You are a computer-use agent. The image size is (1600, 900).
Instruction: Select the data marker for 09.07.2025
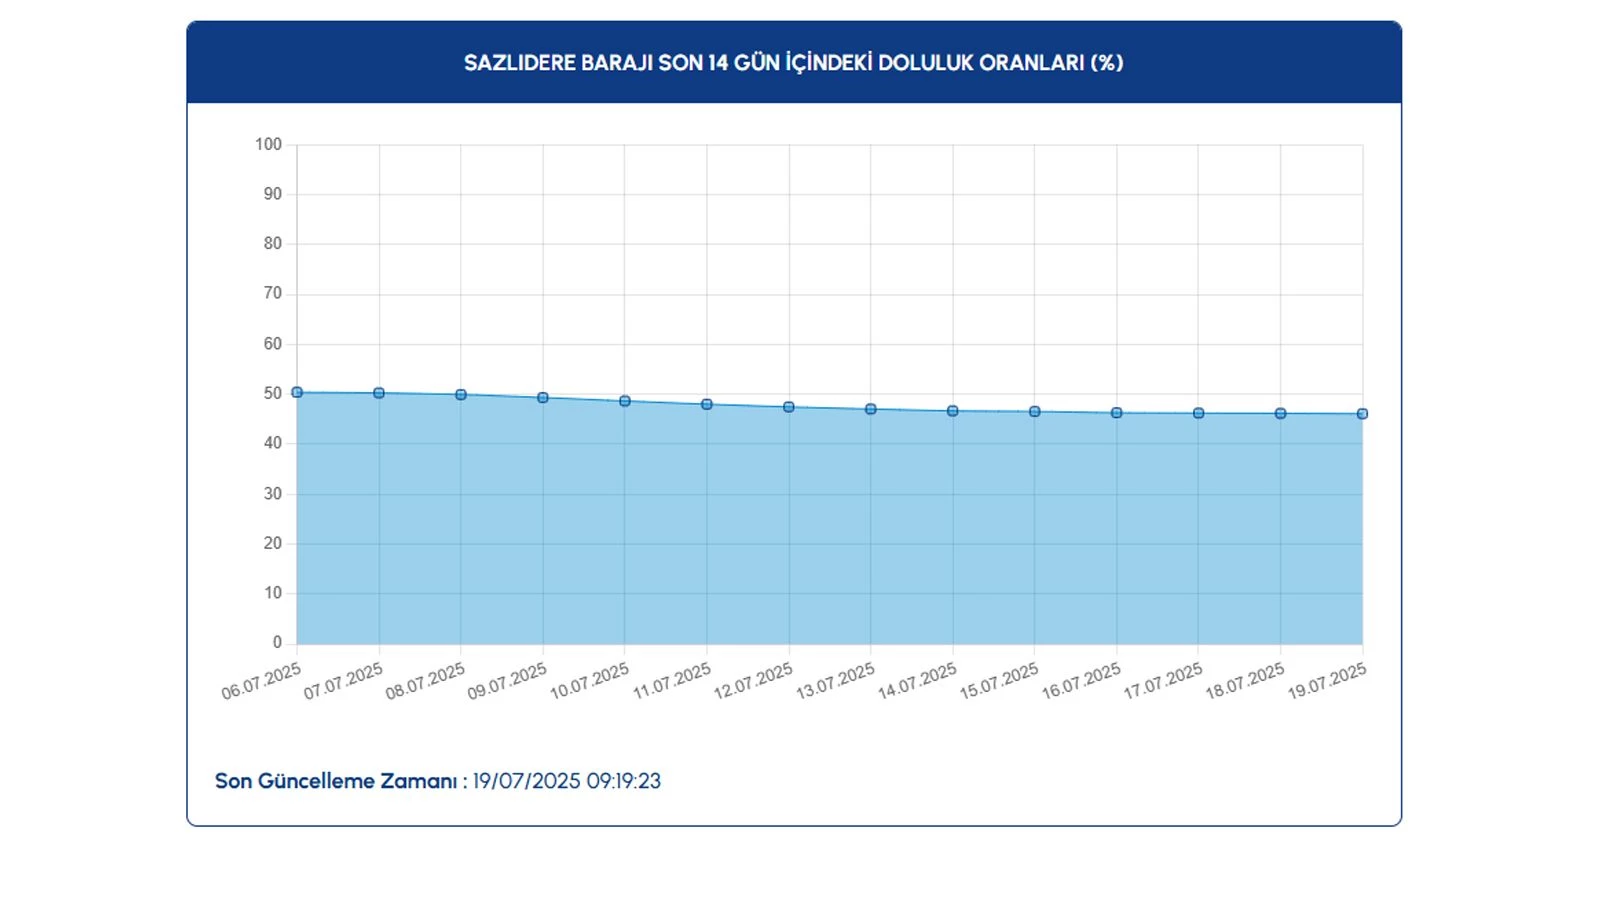tap(543, 398)
